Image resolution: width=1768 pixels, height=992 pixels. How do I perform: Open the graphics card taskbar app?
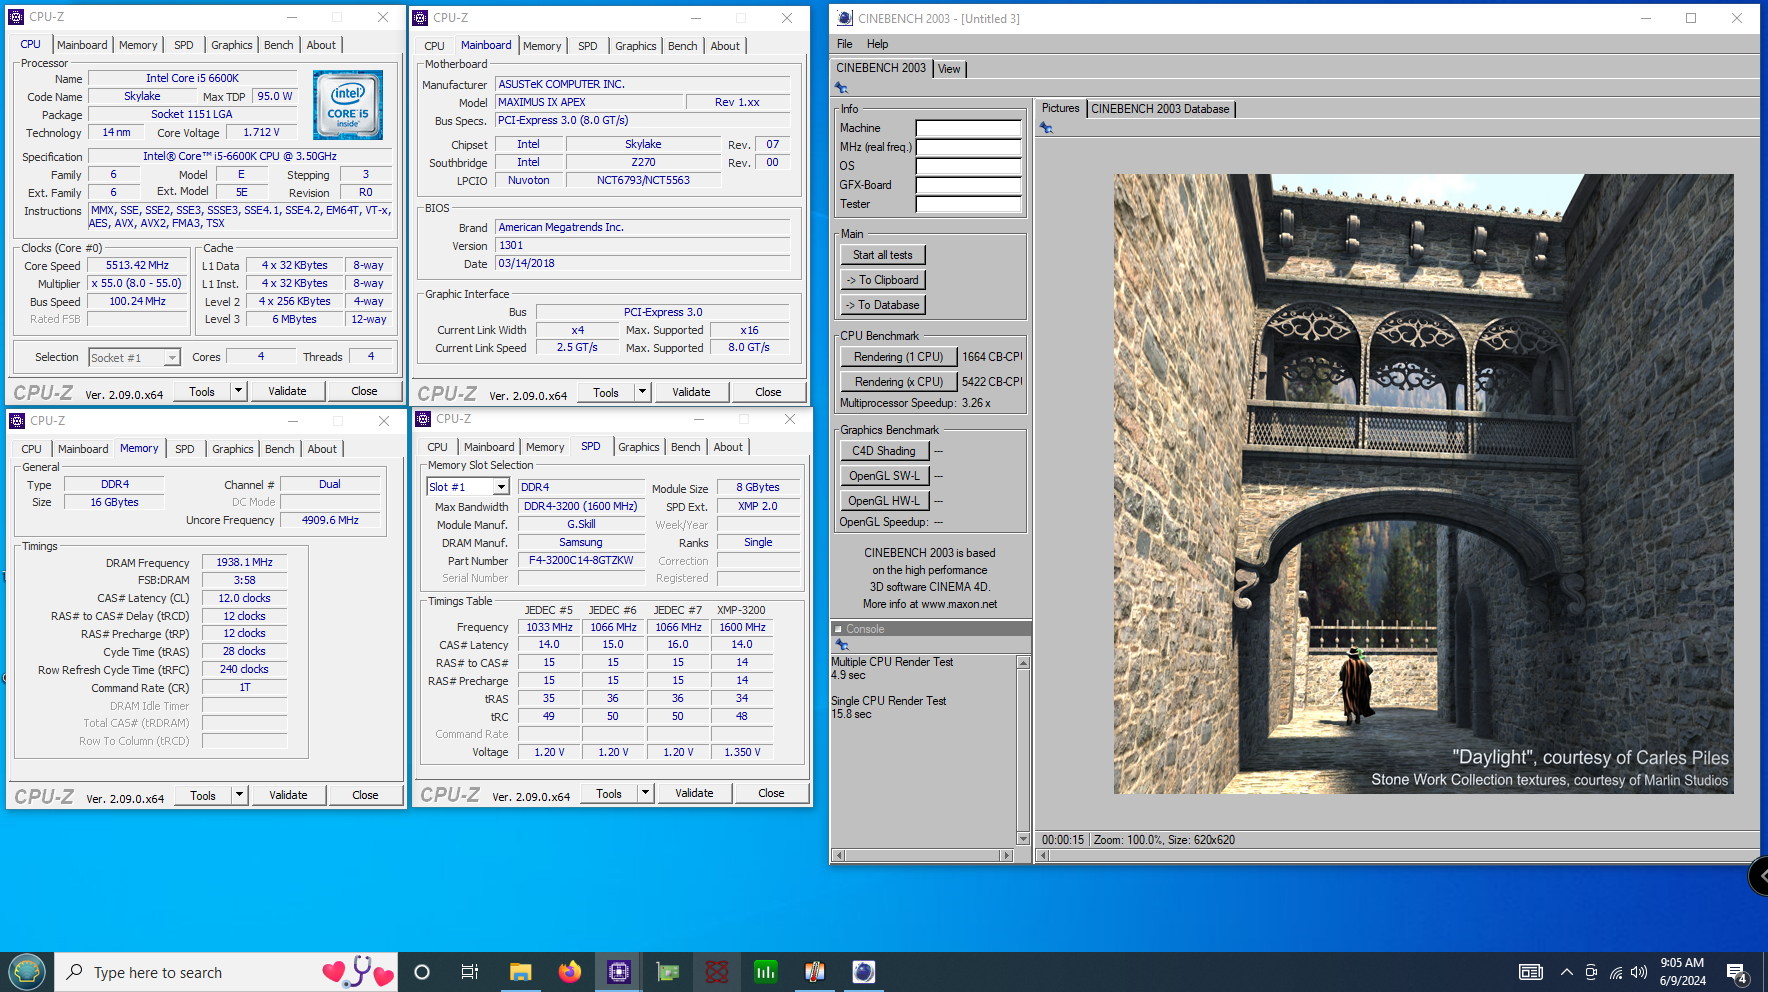pos(667,972)
